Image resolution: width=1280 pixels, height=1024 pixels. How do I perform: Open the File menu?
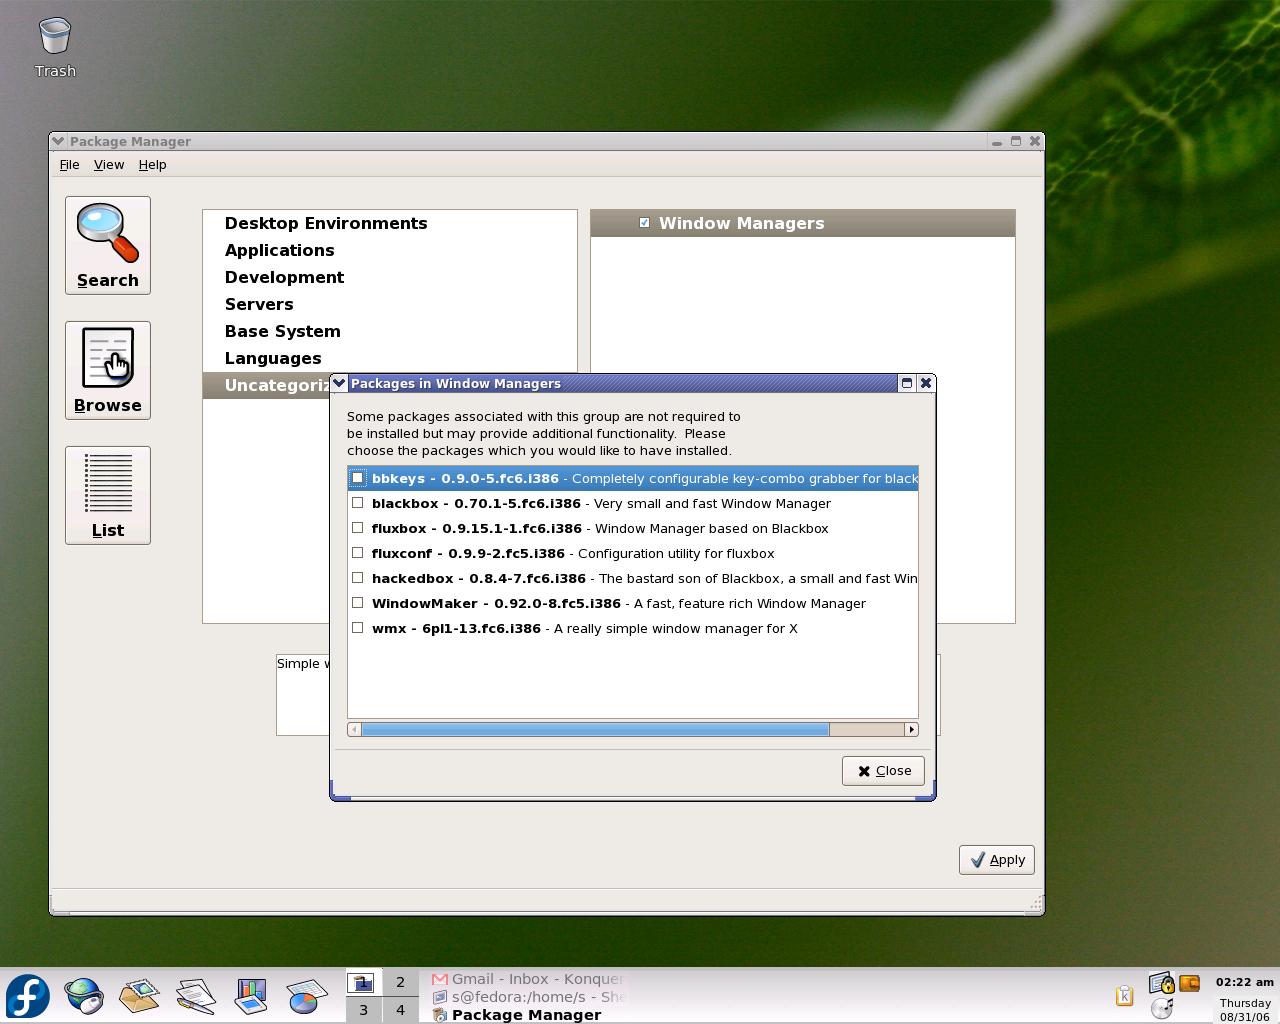click(69, 165)
